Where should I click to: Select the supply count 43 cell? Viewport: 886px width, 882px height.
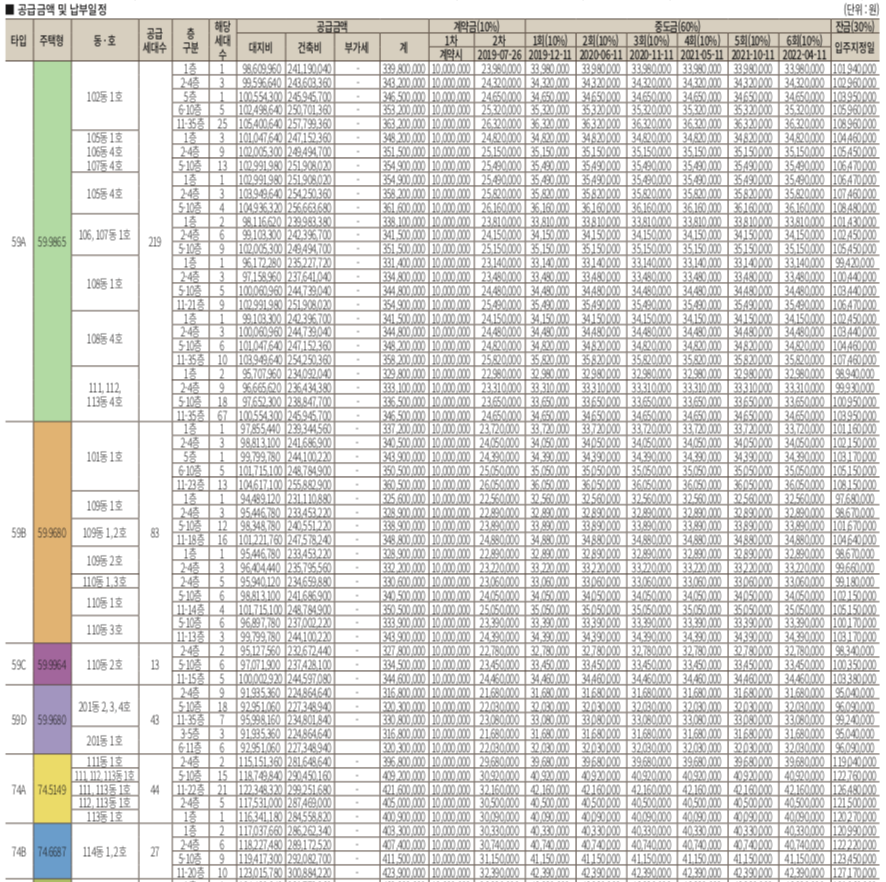point(155,719)
